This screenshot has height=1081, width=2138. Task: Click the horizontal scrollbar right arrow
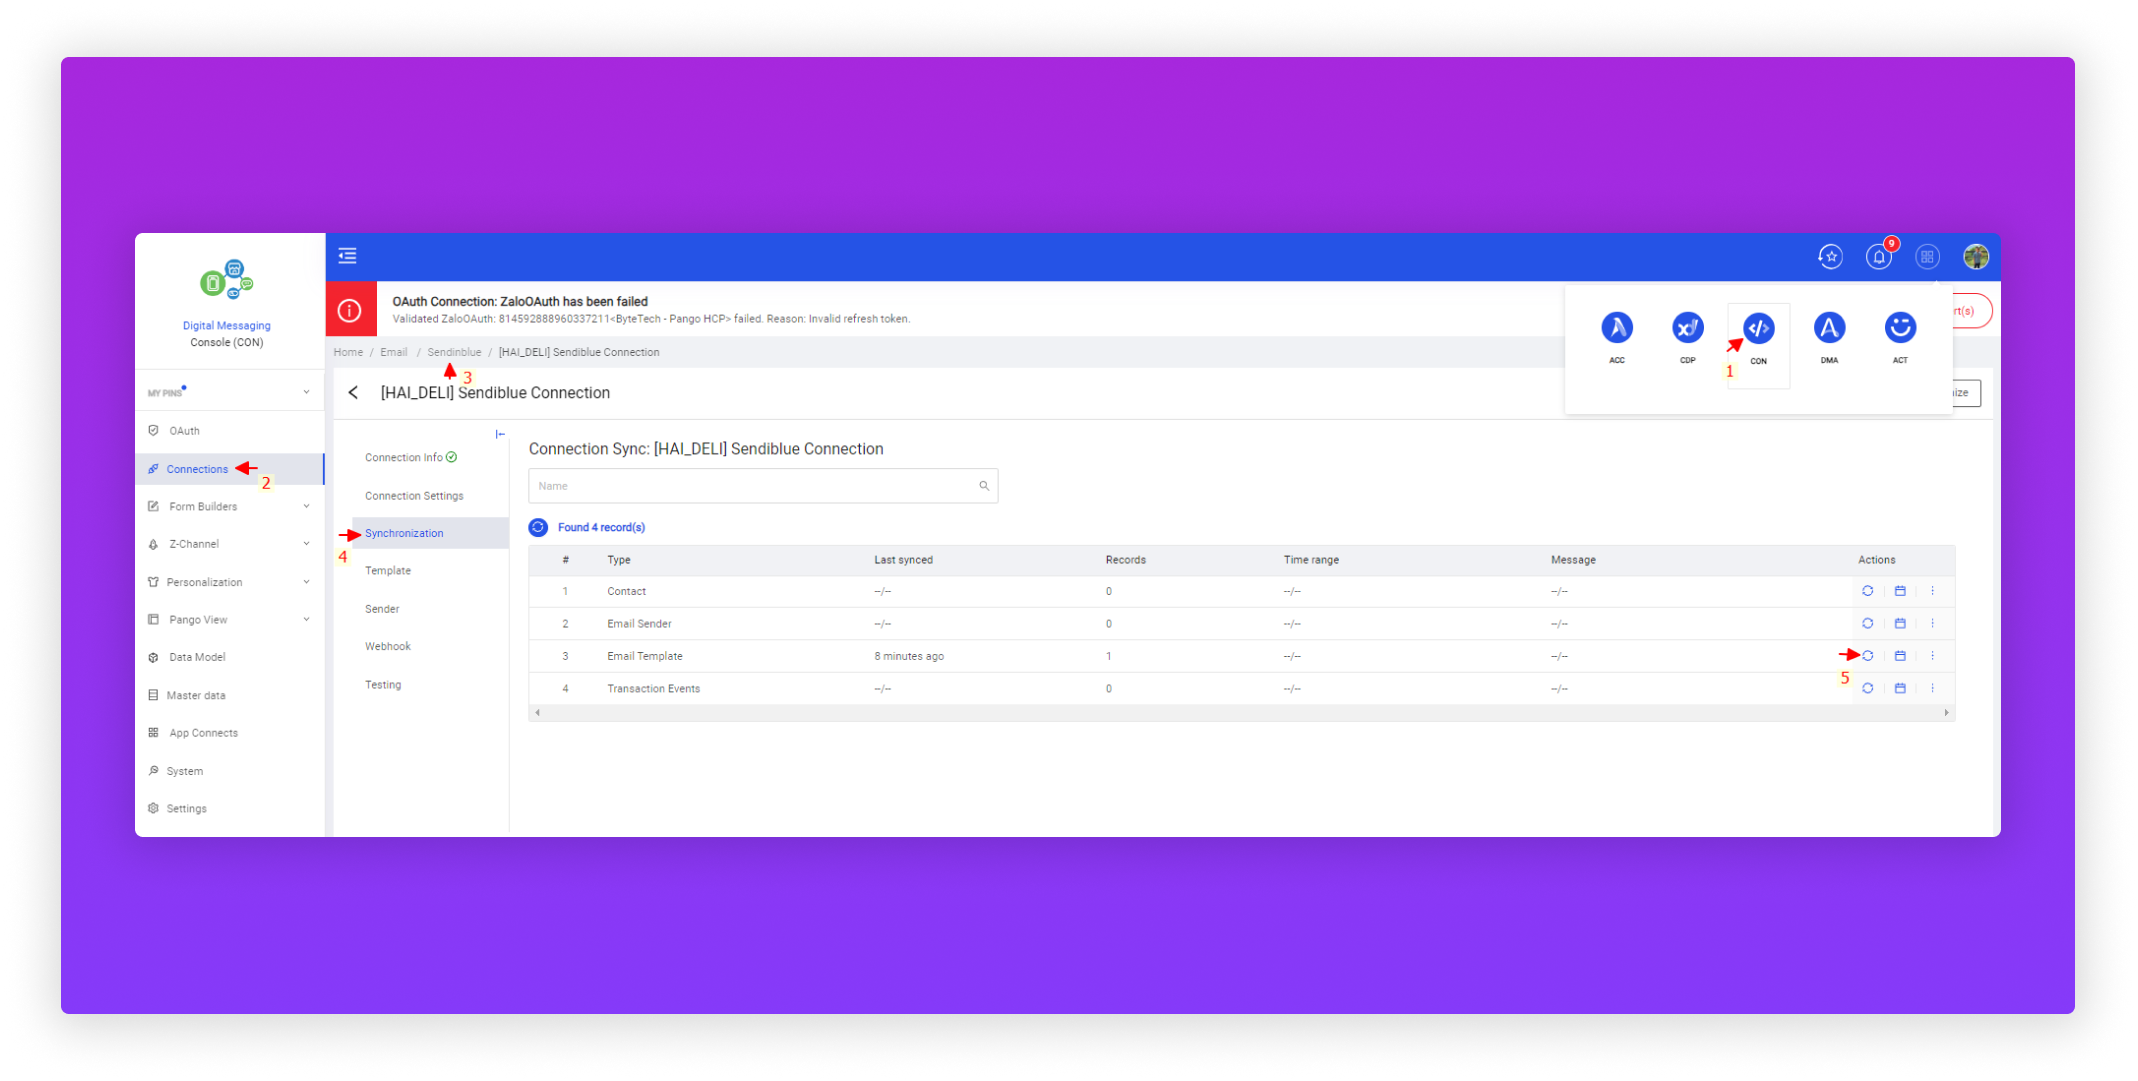(x=1946, y=713)
